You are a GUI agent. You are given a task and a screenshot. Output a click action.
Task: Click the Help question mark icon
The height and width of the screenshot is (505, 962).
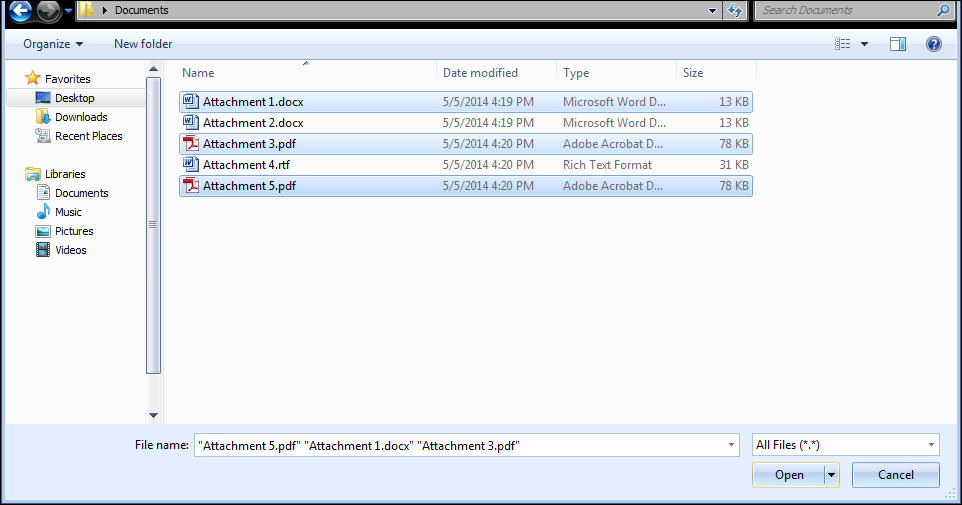coord(933,44)
